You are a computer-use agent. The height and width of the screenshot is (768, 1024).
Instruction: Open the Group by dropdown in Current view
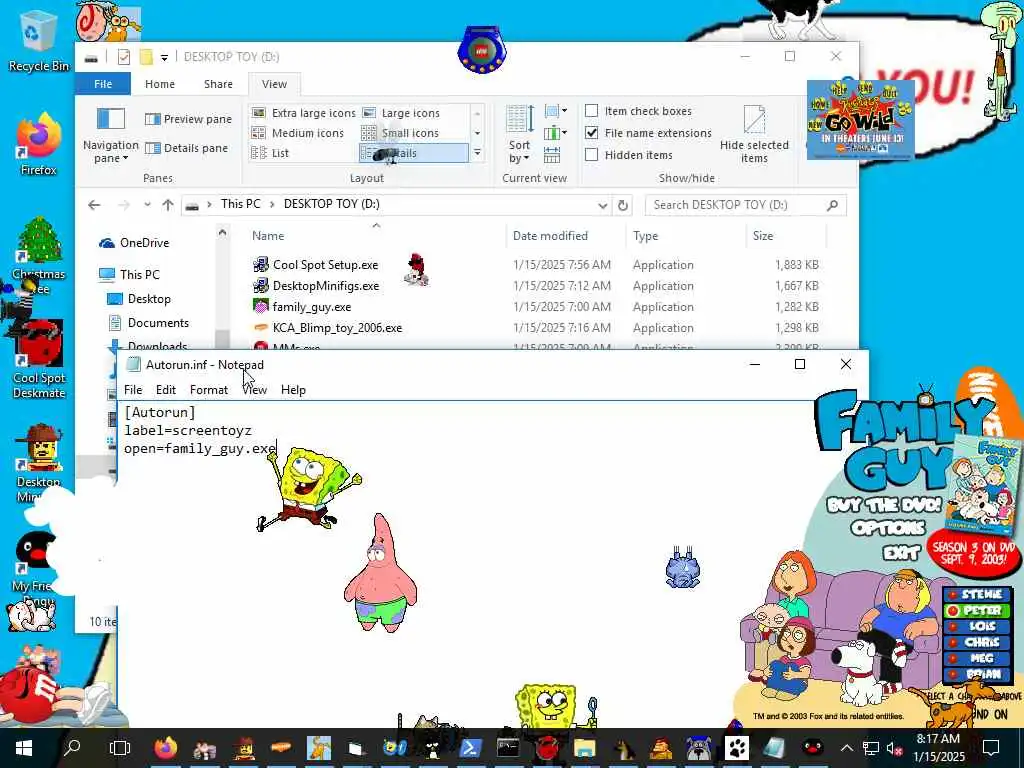pyautogui.click(x=556, y=111)
